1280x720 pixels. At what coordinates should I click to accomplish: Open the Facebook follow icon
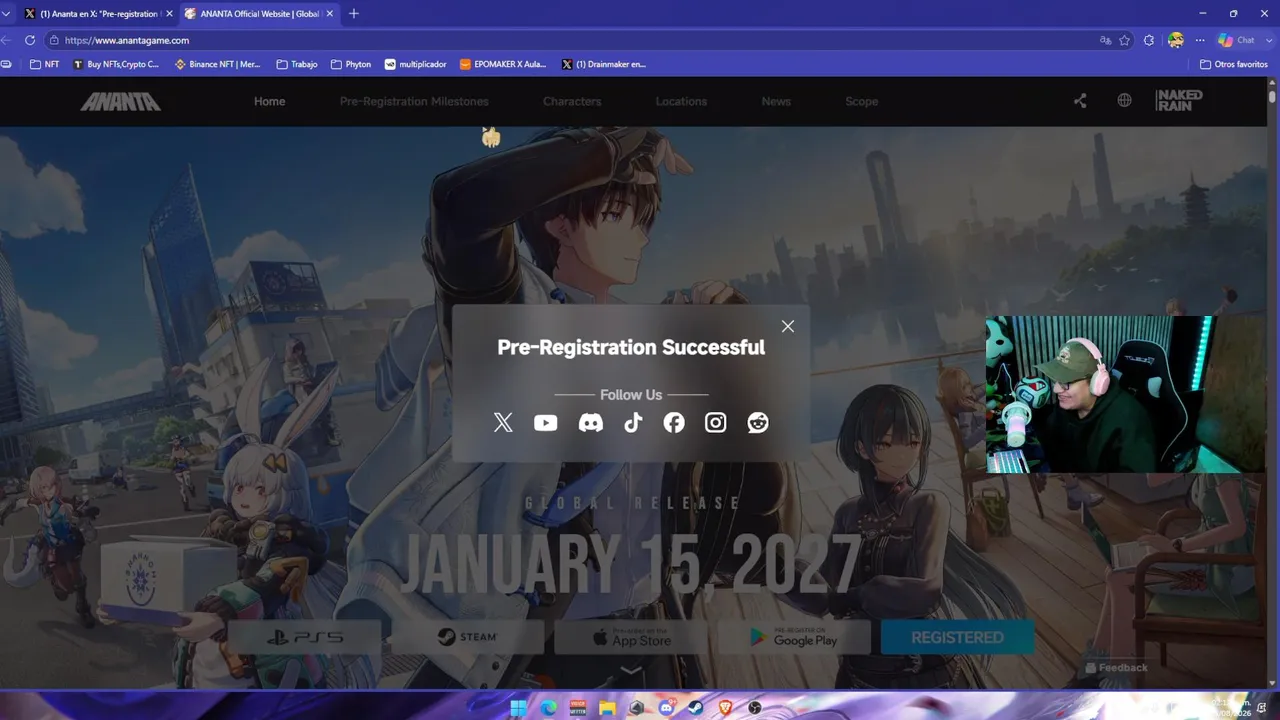click(x=674, y=423)
